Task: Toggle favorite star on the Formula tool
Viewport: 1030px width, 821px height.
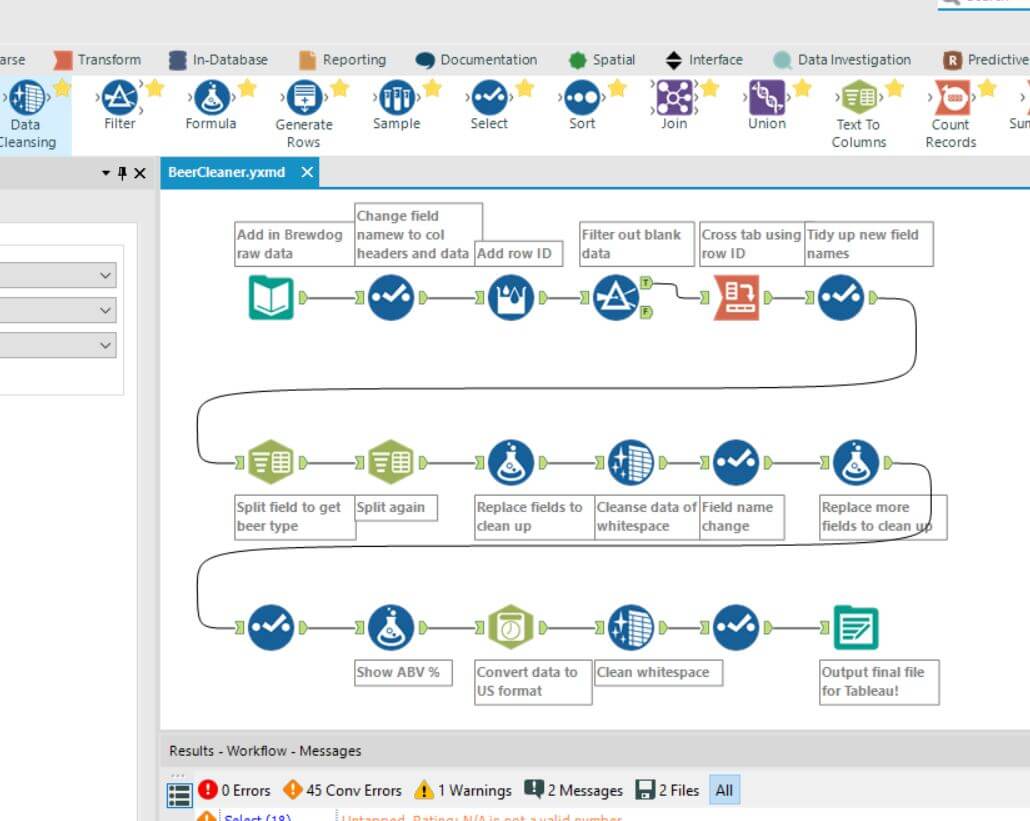Action: point(246,87)
